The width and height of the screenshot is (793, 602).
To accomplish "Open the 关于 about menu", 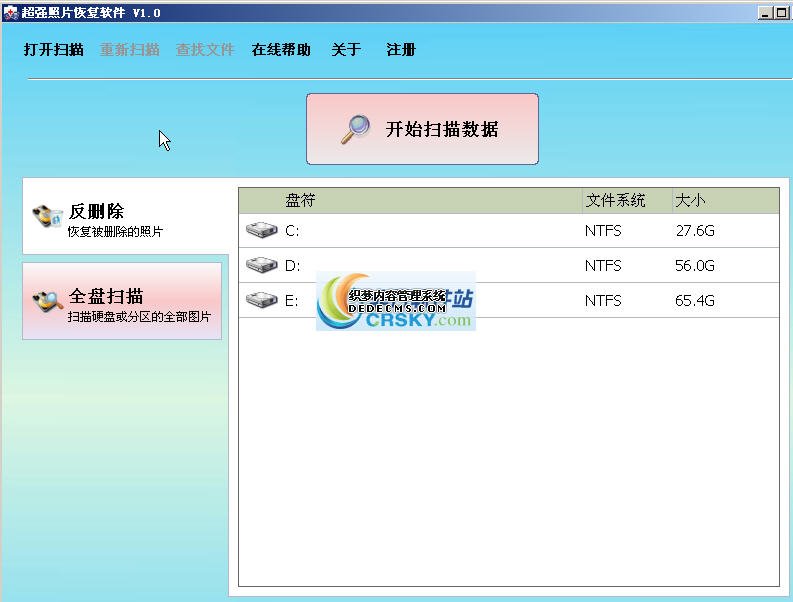I will pyautogui.click(x=346, y=50).
